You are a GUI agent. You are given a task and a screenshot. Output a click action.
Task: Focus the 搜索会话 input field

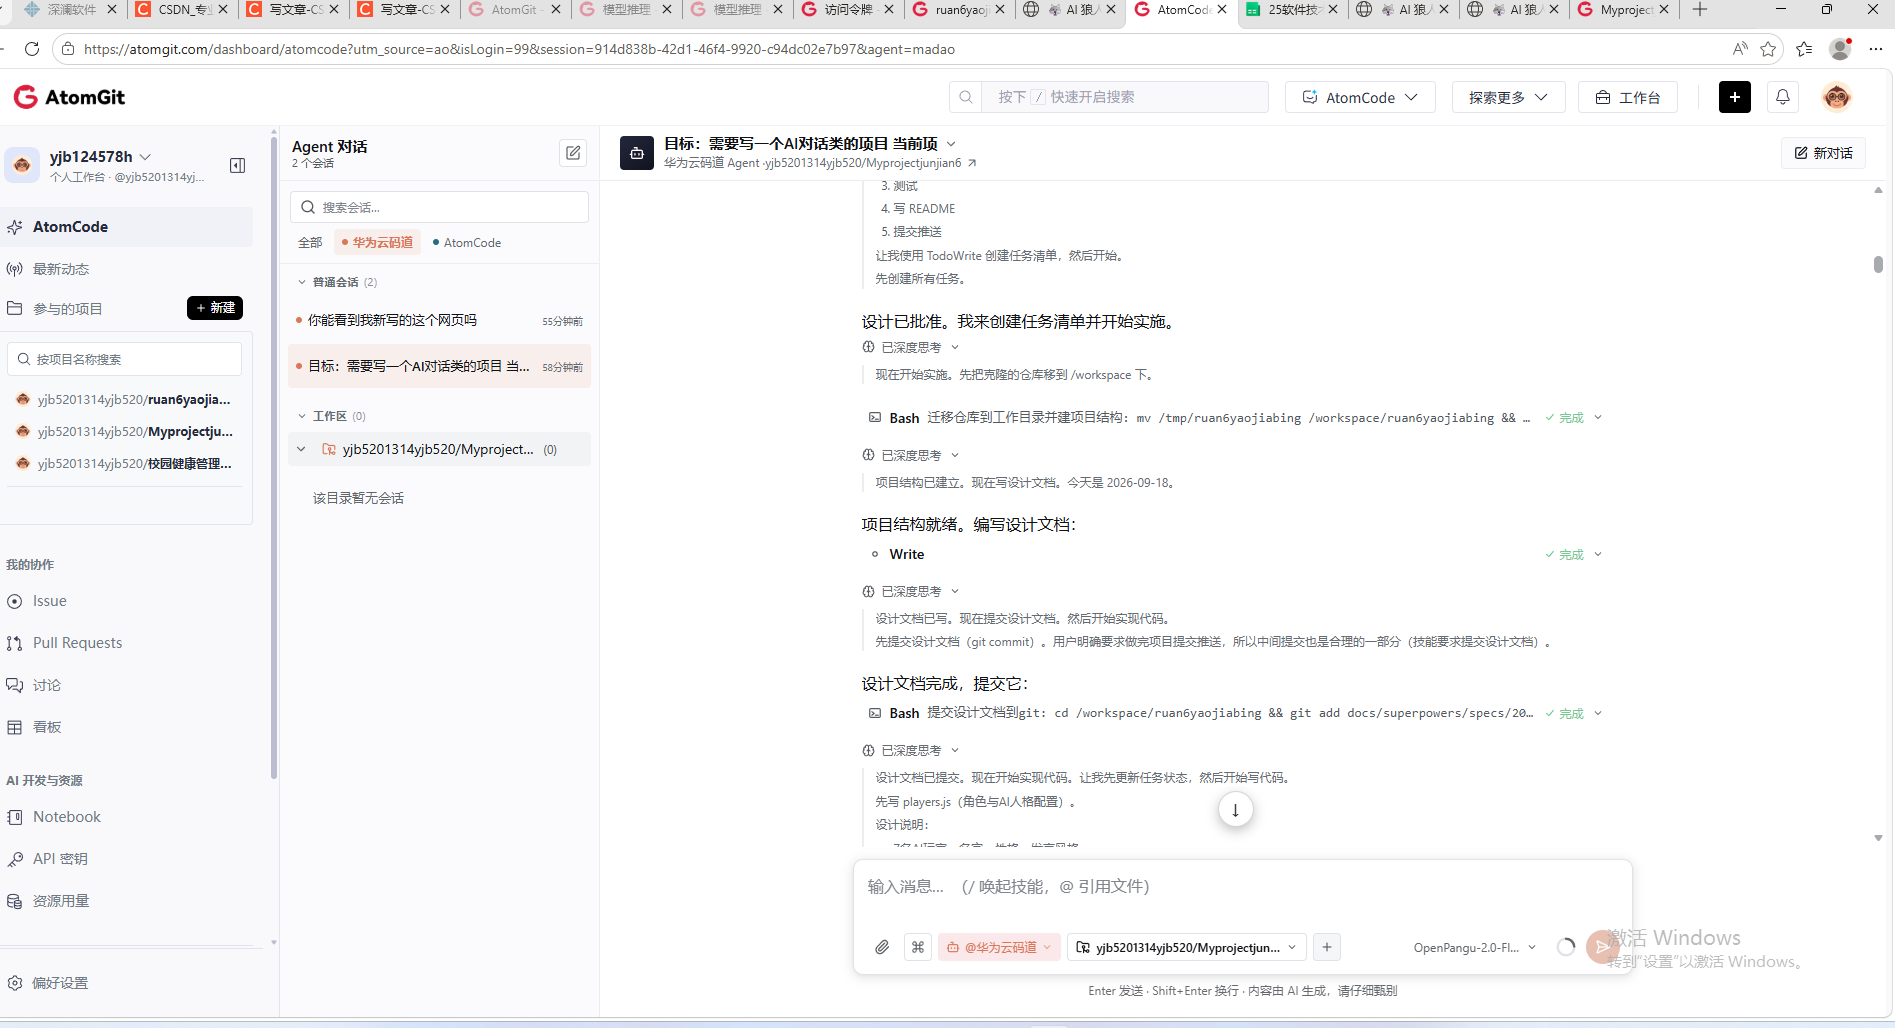coord(439,207)
